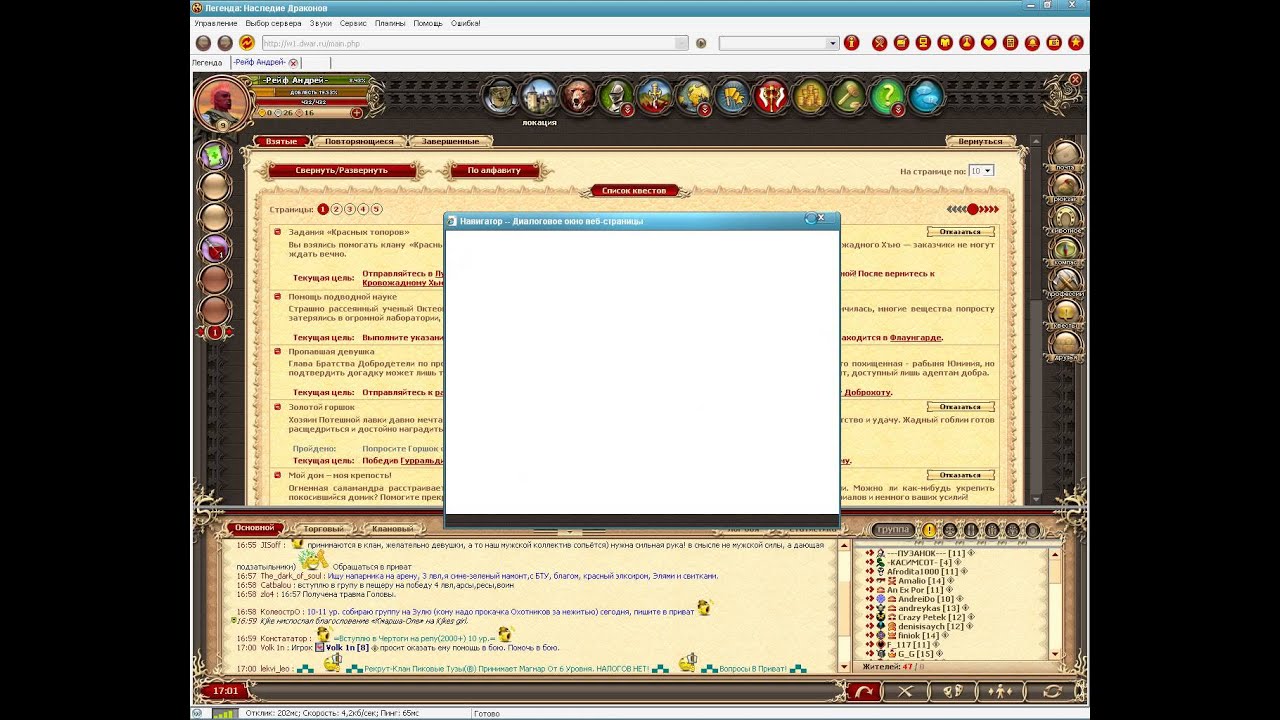Viewport: 1280px width, 720px height.
Task: Click the Свернуть/Развернуть button
Action: 342,170
